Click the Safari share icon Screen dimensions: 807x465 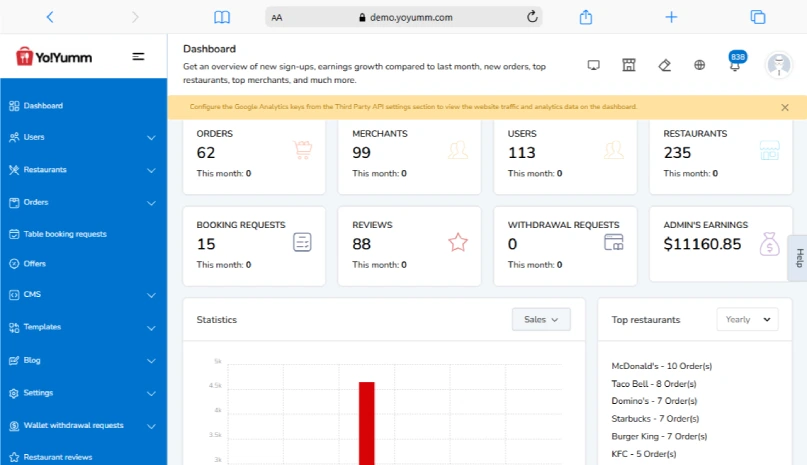pyautogui.click(x=586, y=17)
